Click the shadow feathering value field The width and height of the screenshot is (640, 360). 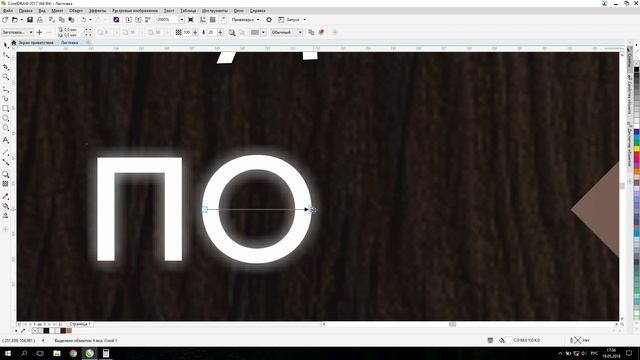(211, 32)
